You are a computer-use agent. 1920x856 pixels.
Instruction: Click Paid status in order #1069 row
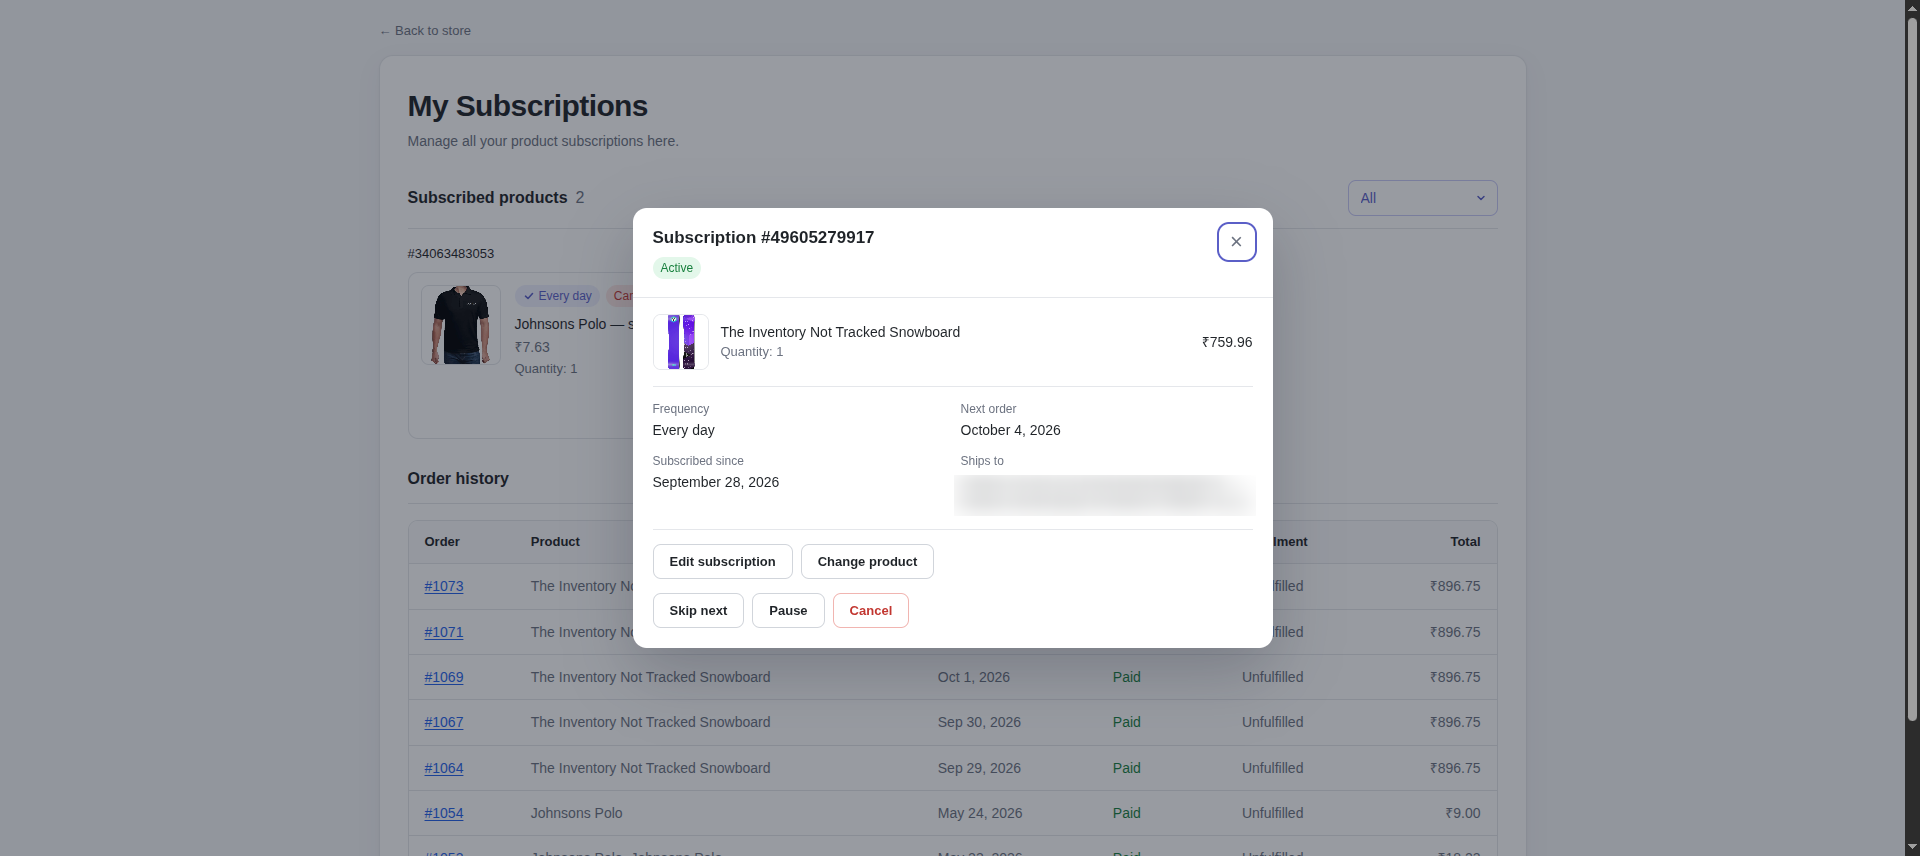(x=1127, y=677)
